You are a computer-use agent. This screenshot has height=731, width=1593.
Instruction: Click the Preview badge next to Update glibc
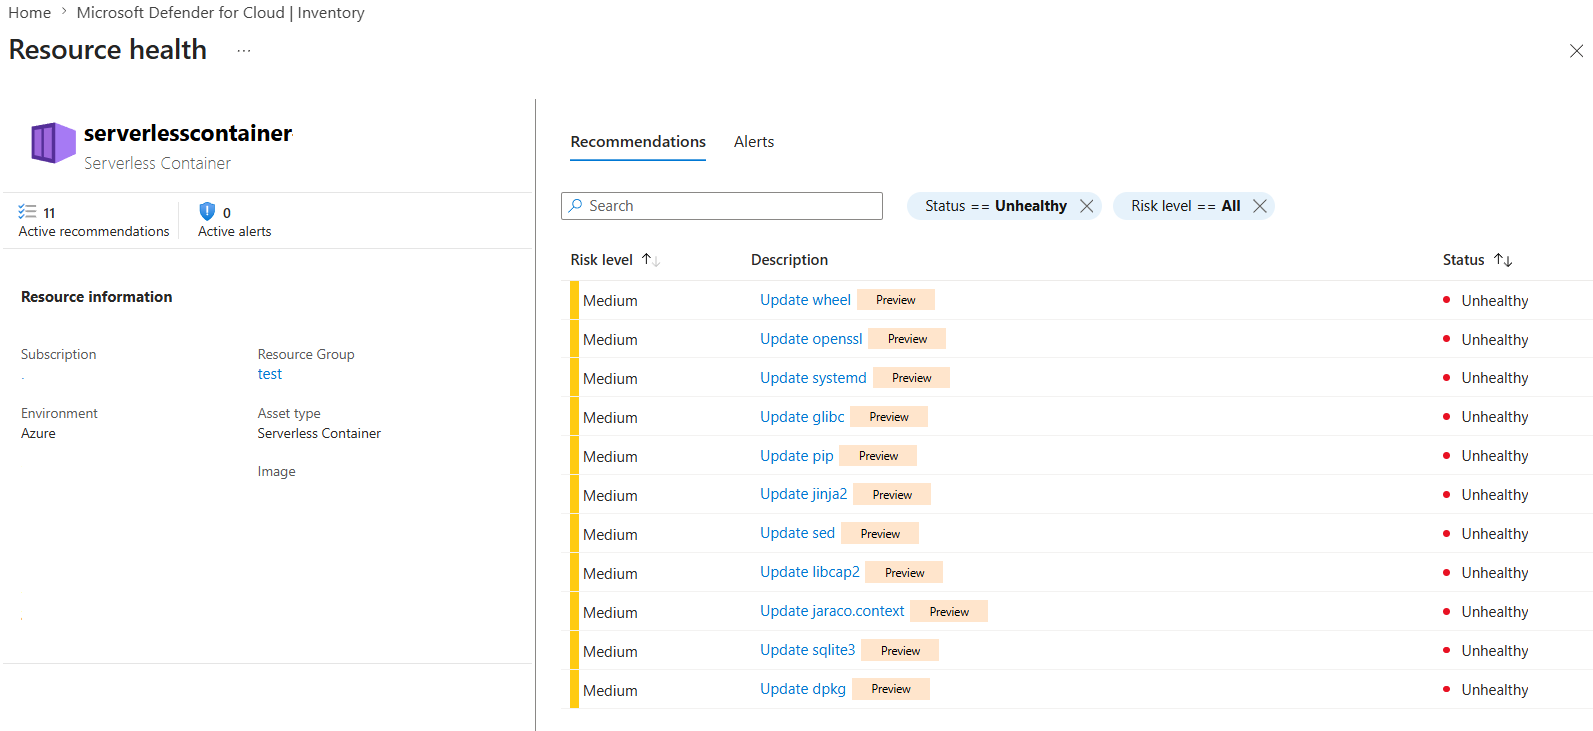889,417
